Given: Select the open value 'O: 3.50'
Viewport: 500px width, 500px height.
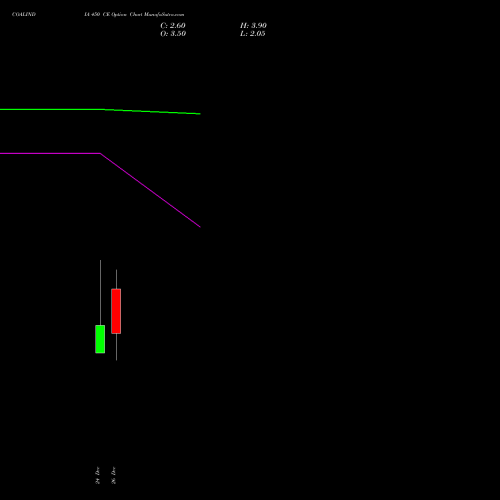Looking at the screenshot, I should 173,34.
